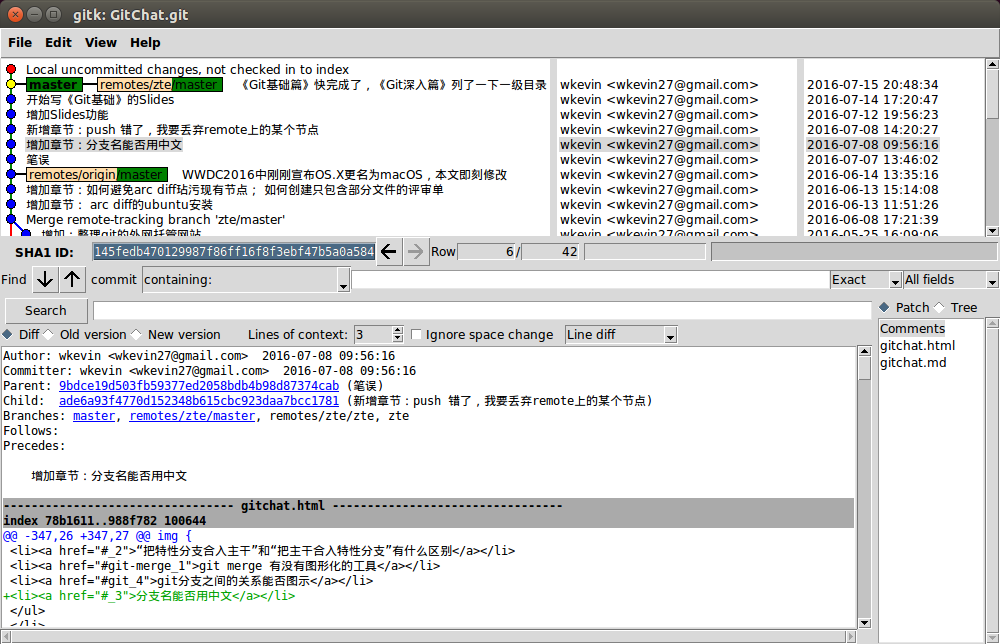Image resolution: width=1000 pixels, height=644 pixels.
Task: Click the find previous up arrow
Action: coord(73,280)
